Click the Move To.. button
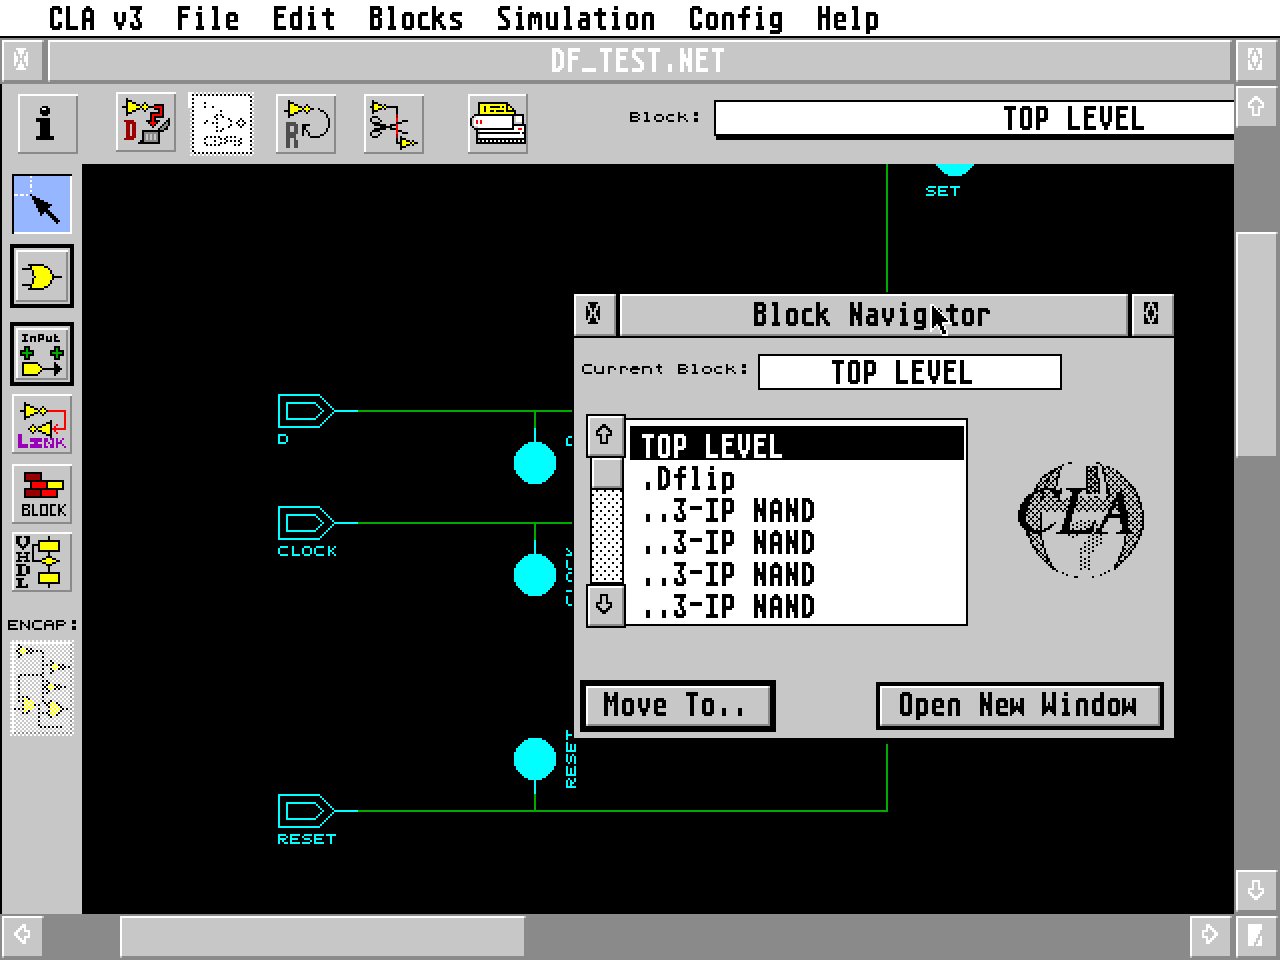This screenshot has height=960, width=1280. (x=678, y=705)
